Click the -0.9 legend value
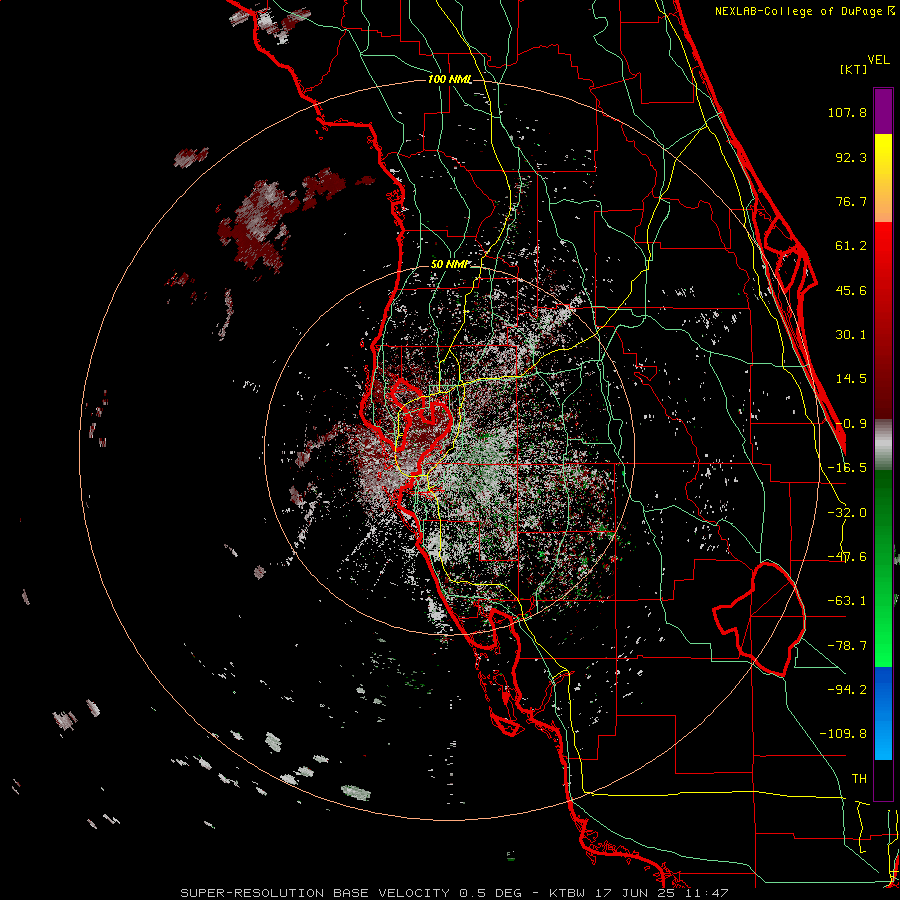This screenshot has height=900, width=900. click(x=851, y=424)
